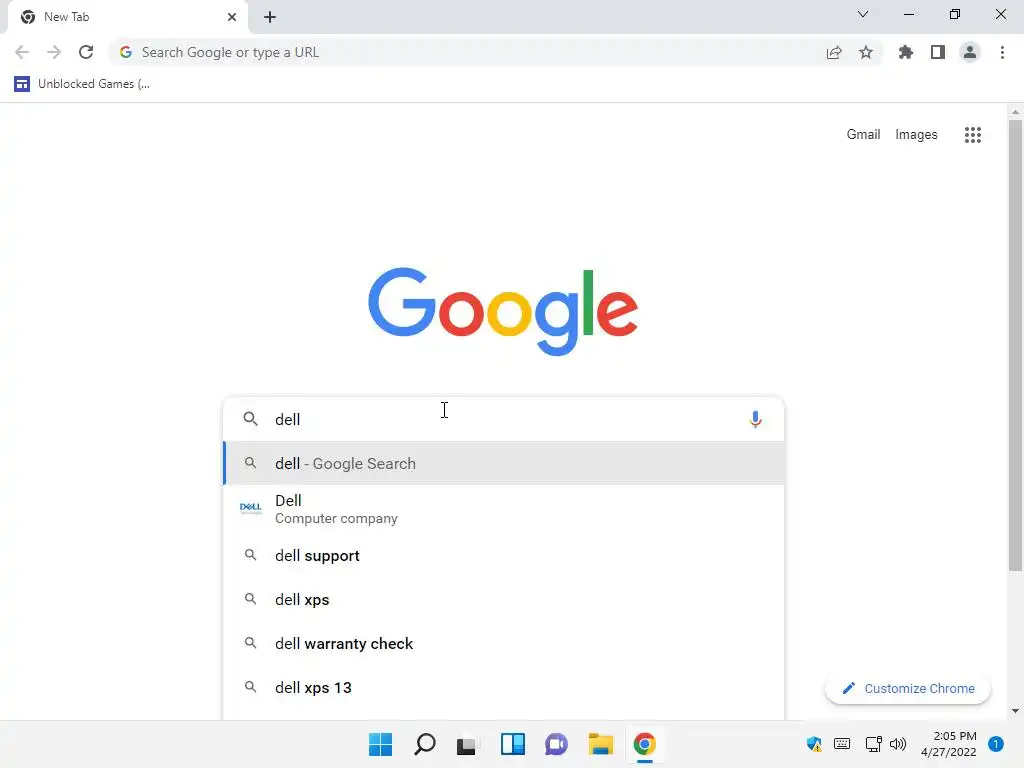Image resolution: width=1024 pixels, height=768 pixels.
Task: Bookmark this tab with the star icon
Action: (x=866, y=52)
